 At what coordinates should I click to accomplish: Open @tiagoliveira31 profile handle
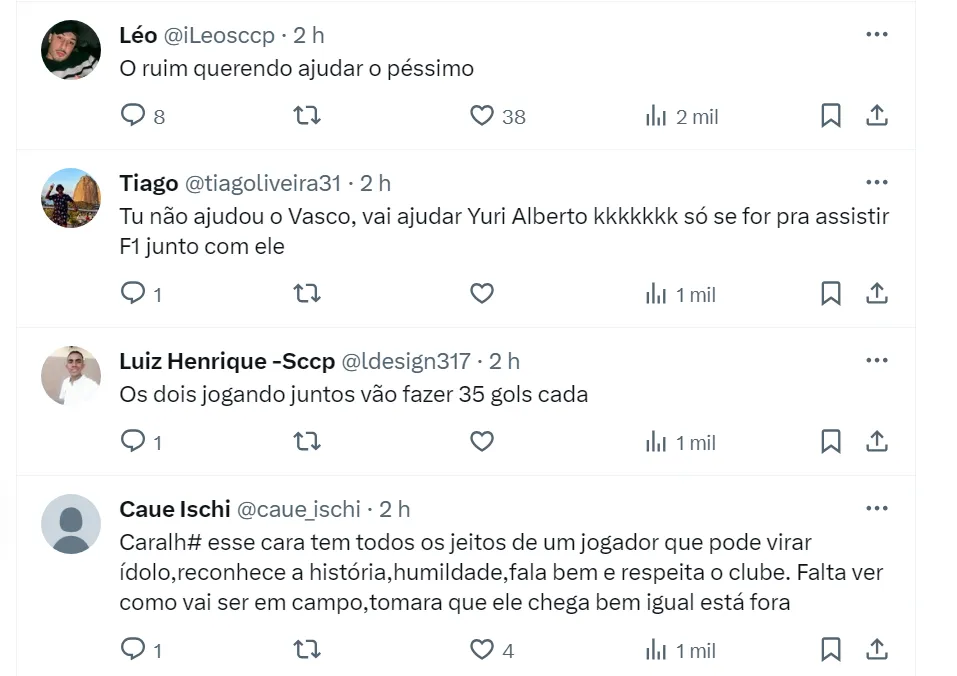(x=263, y=183)
